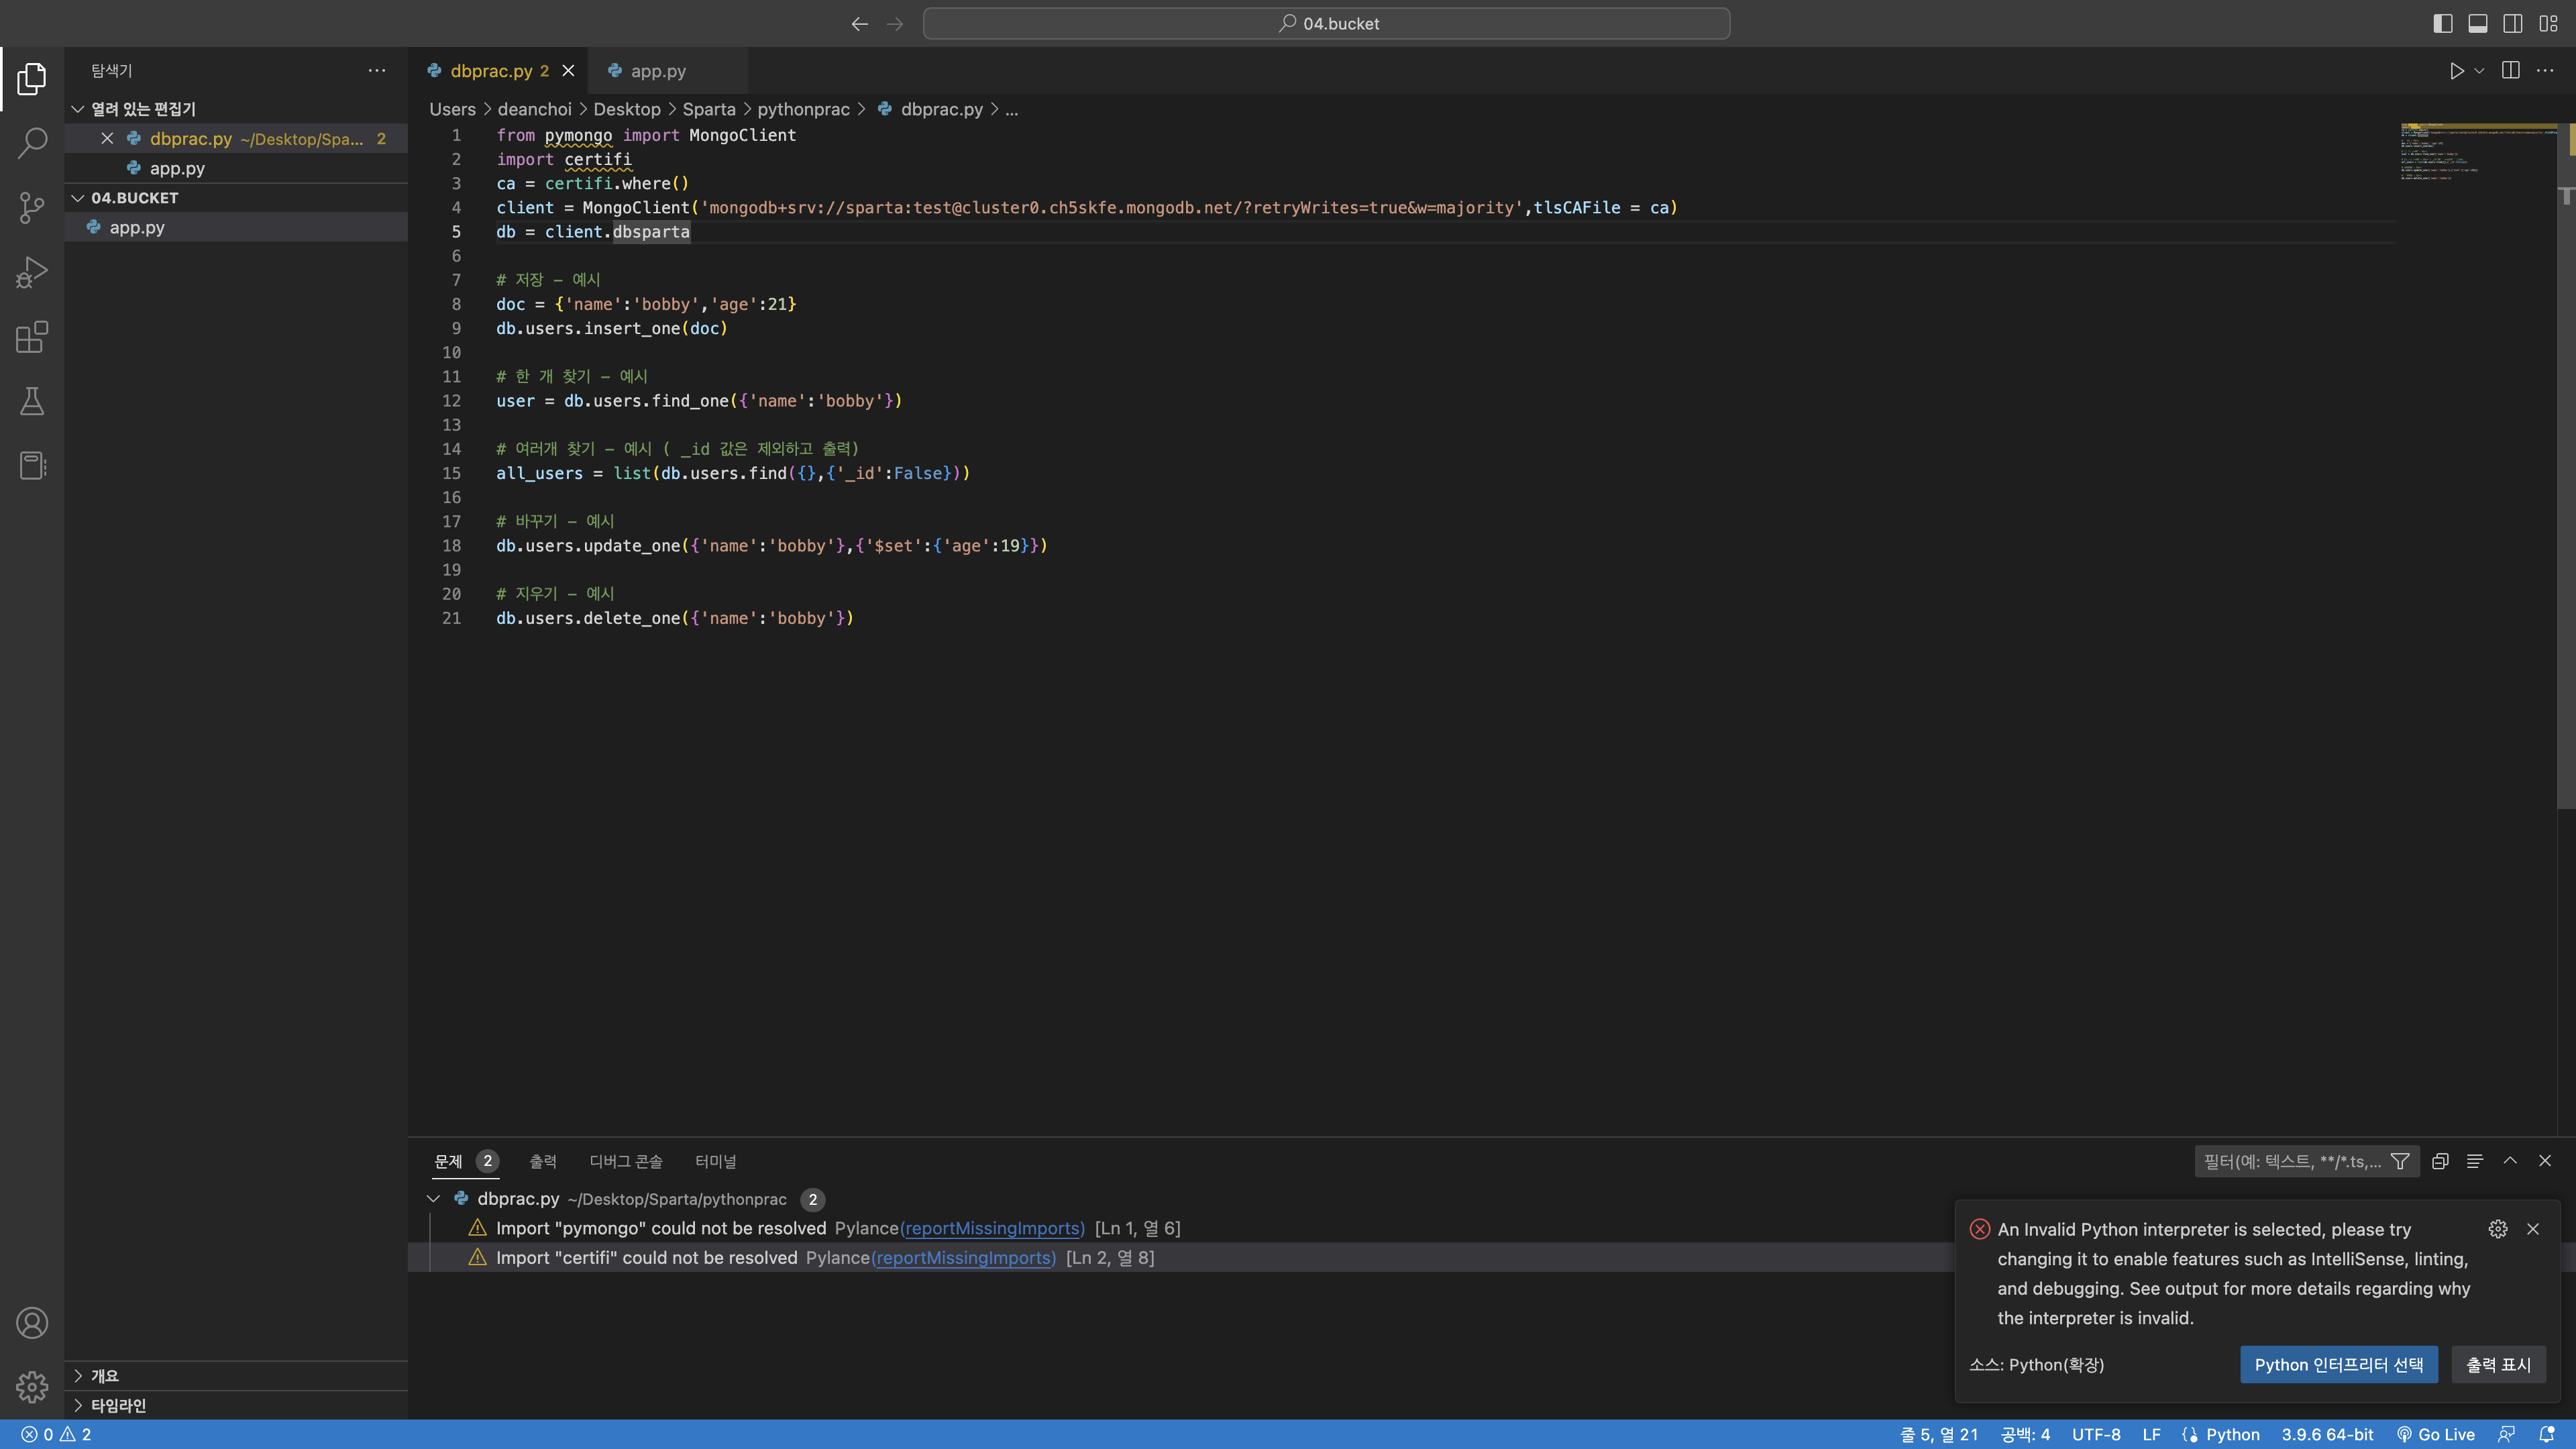This screenshot has height=1449, width=2576.
Task: Open notification settings gear
Action: pos(2498,1229)
